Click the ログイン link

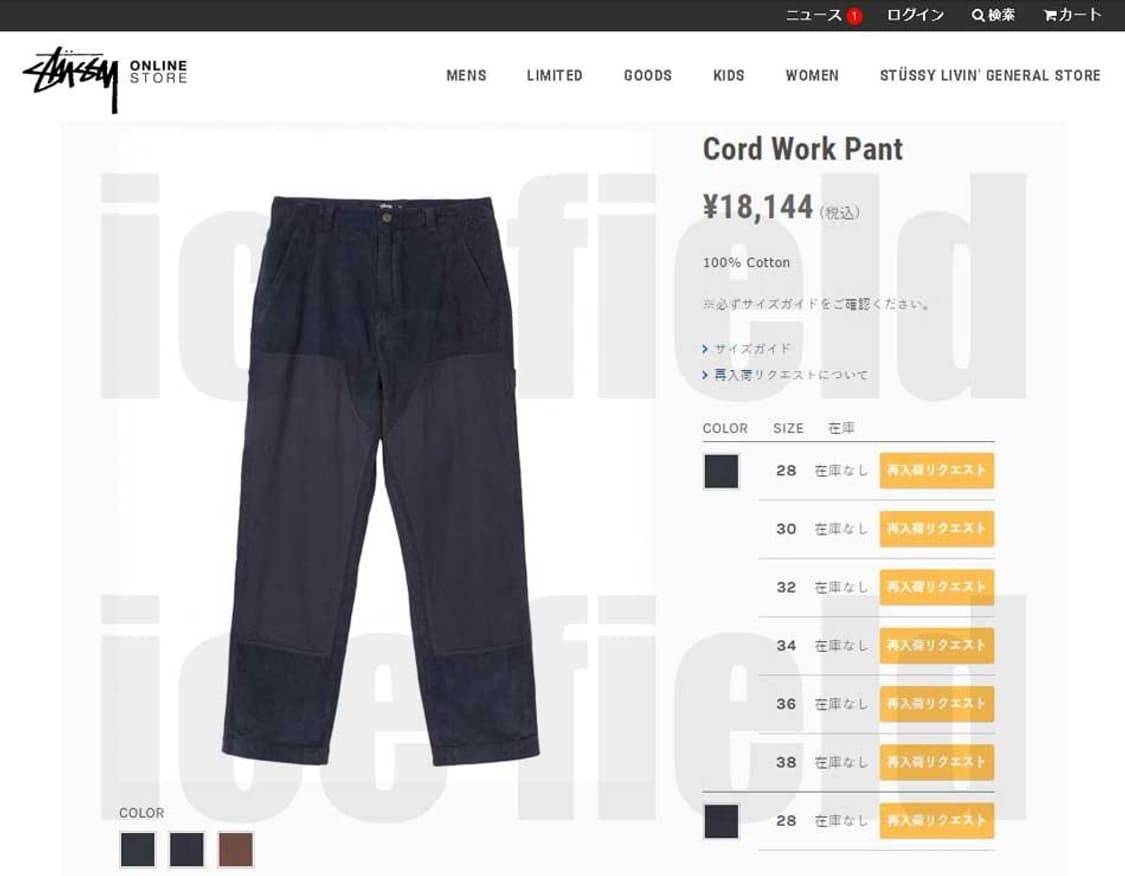915,15
